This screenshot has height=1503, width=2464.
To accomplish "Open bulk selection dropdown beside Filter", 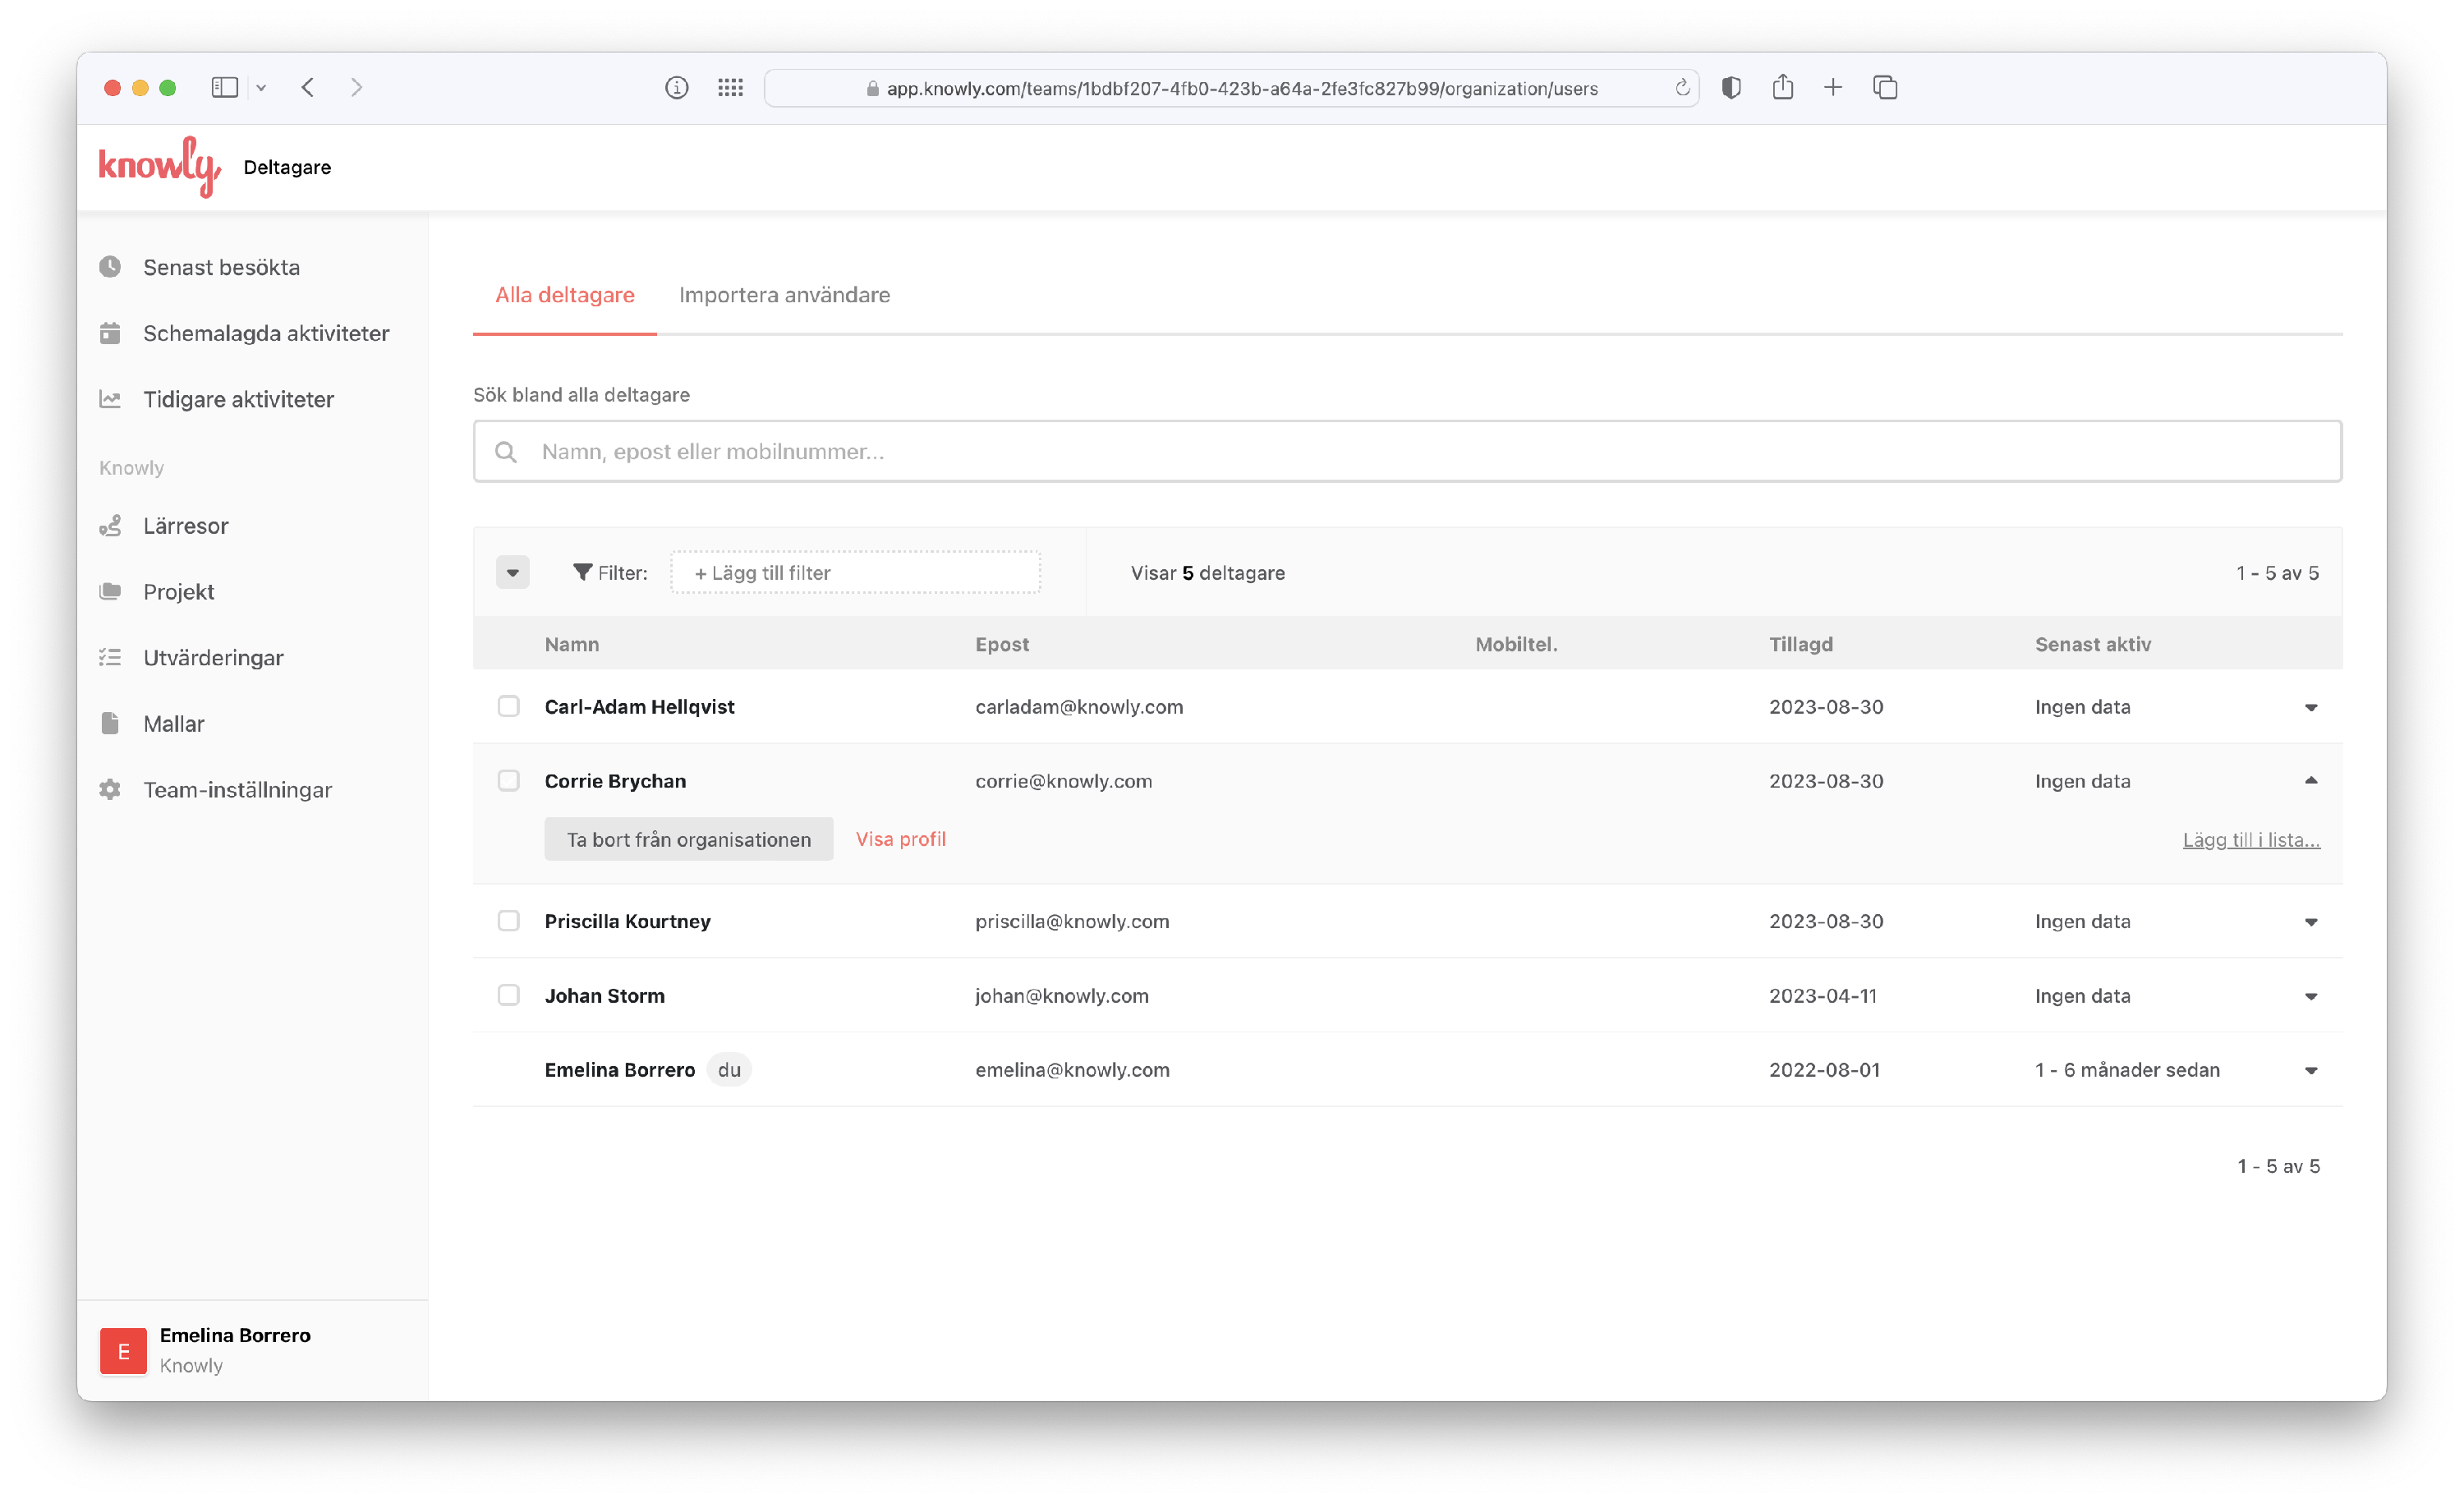I will tap(512, 572).
